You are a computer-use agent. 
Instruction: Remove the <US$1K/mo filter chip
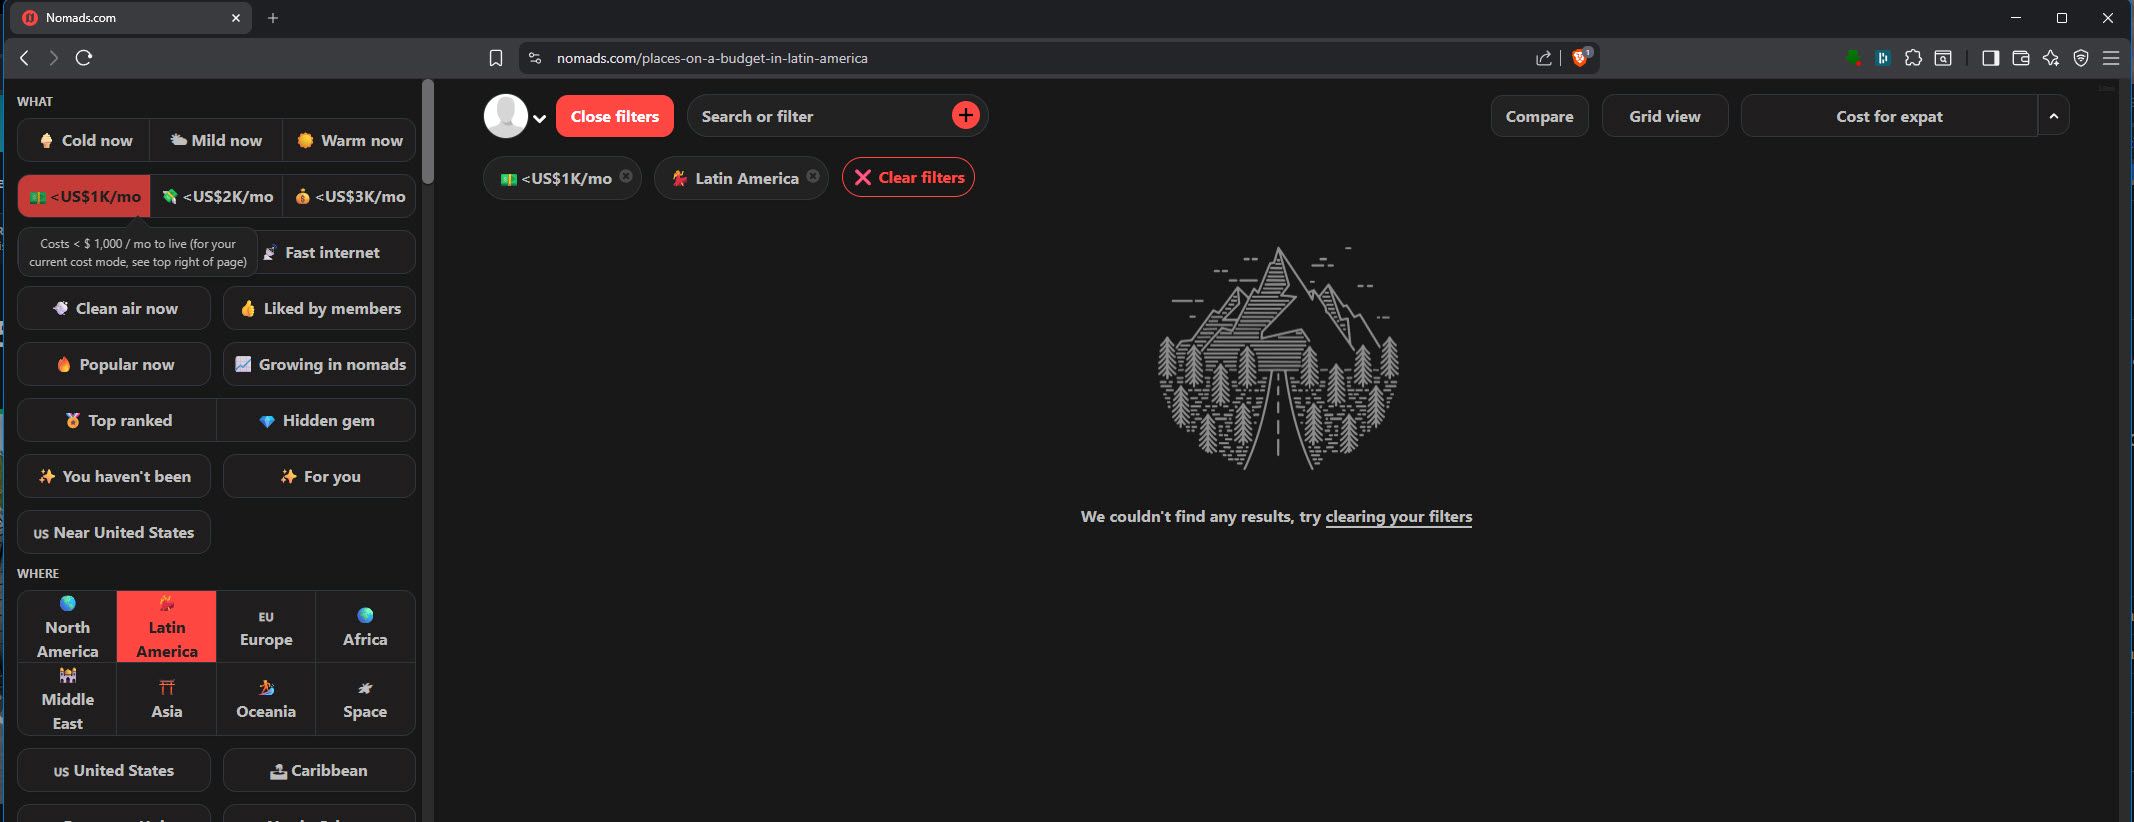tap(626, 176)
